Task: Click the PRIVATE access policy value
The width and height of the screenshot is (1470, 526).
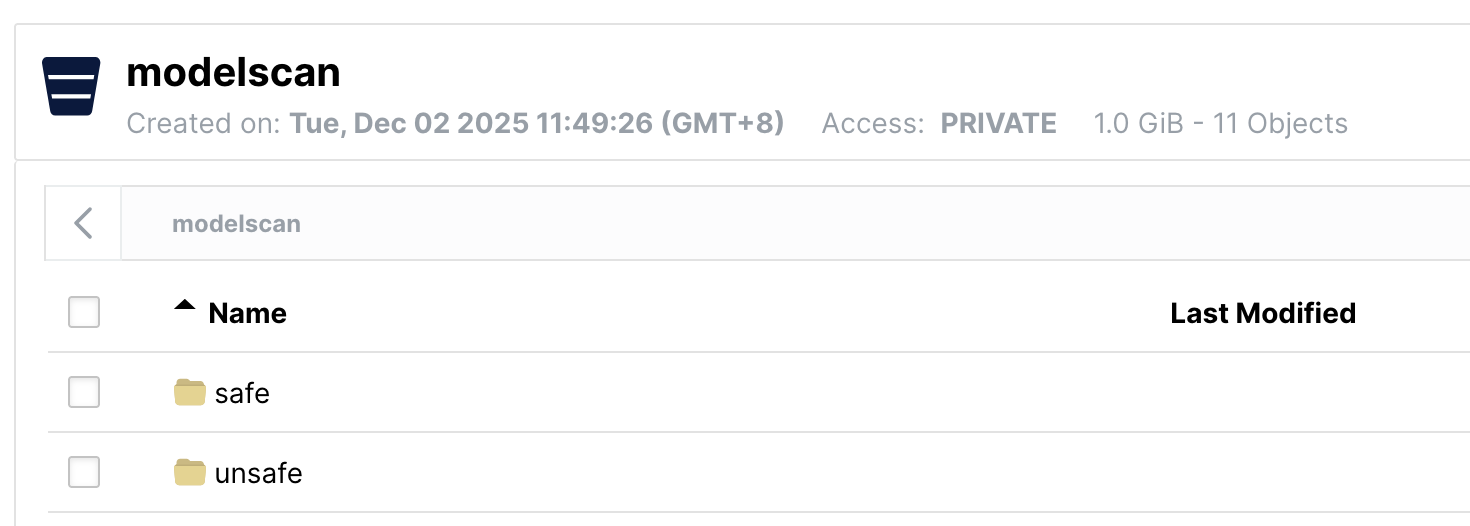Action: point(998,124)
